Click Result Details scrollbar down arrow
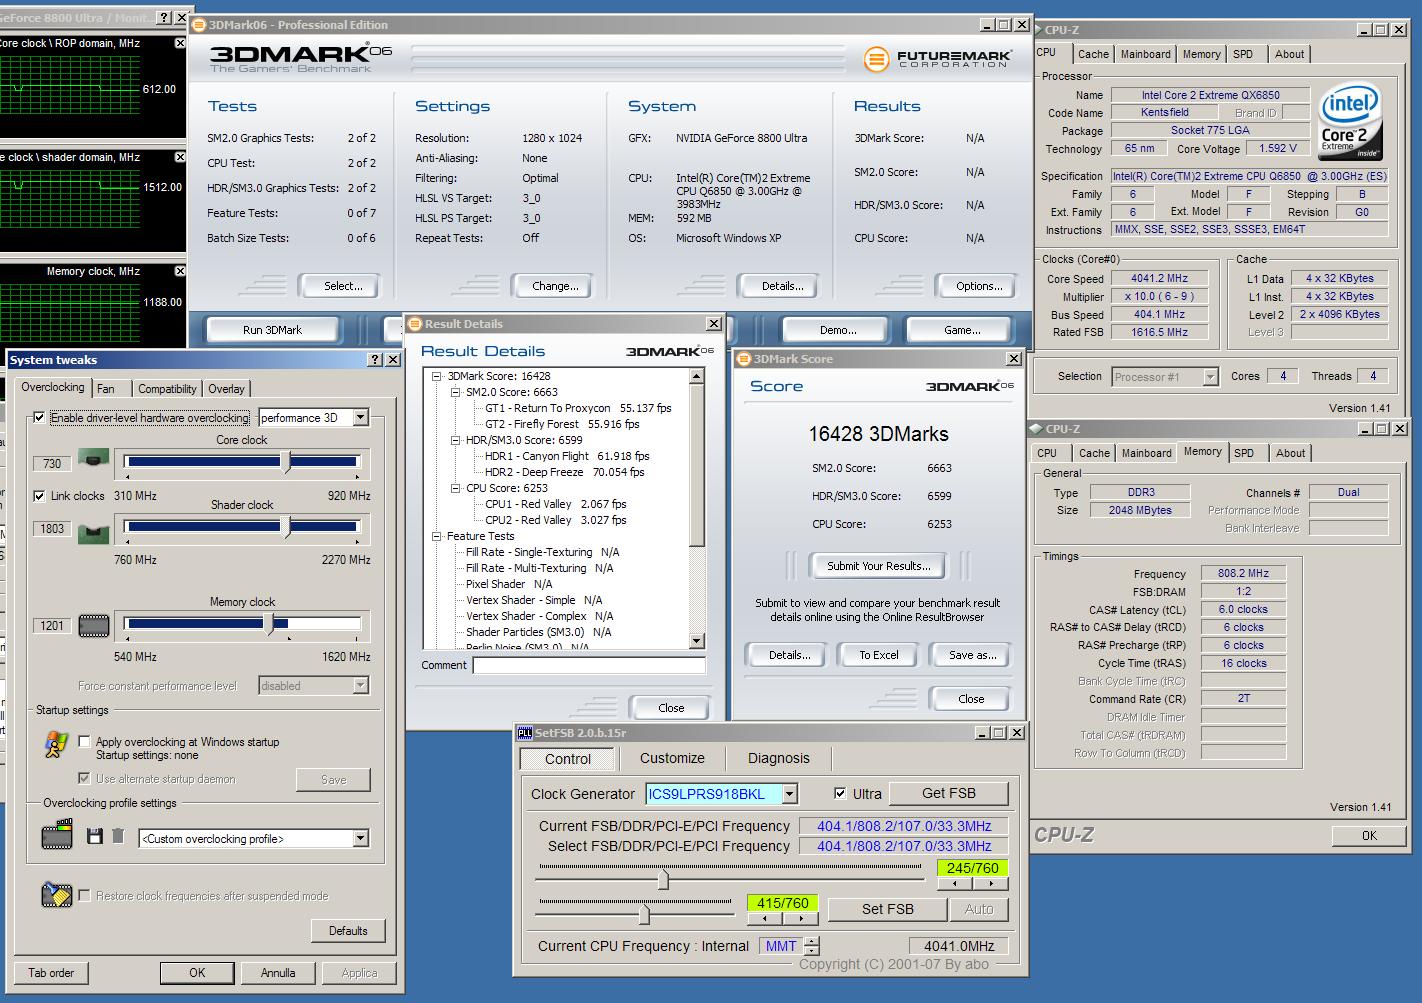Screen dimensions: 1422x1003 click(x=697, y=641)
